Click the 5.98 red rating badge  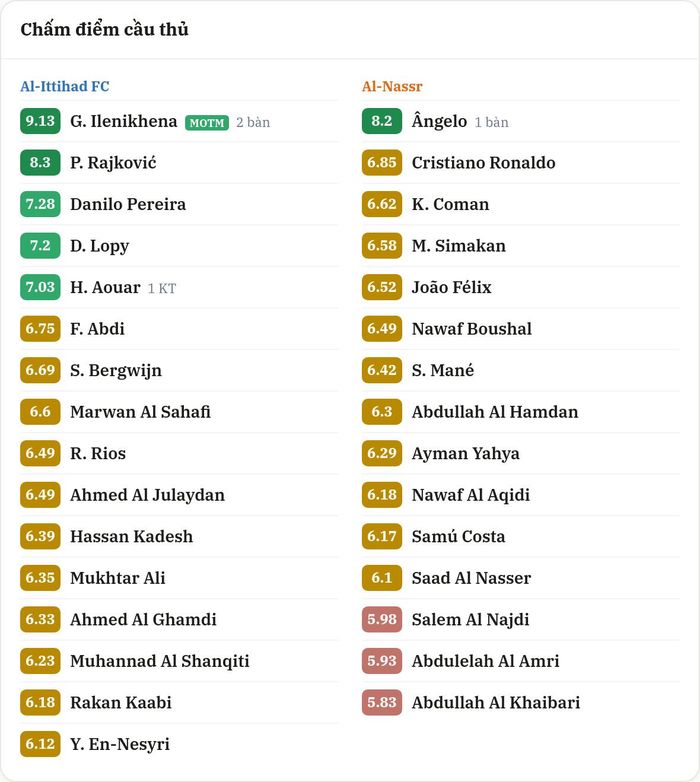(x=382, y=619)
